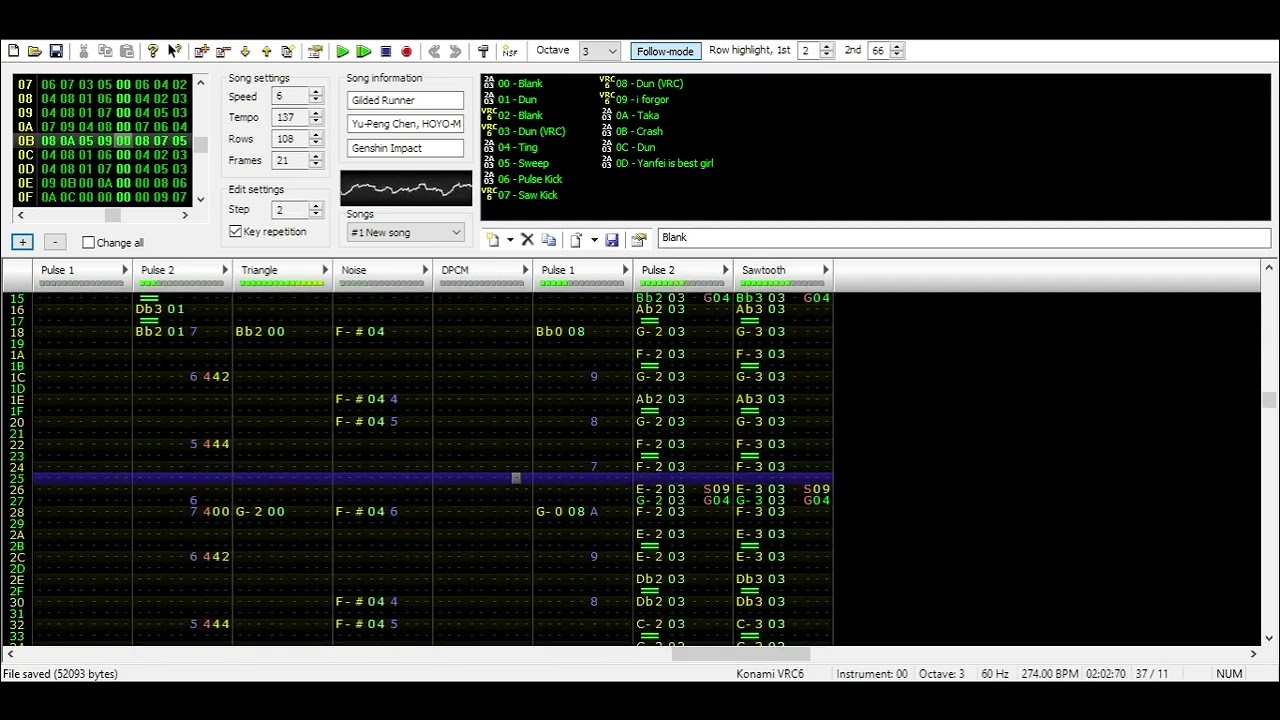Screen dimensions: 1280x720
Task: Select the Sawtooth channel header
Action: click(783, 274)
